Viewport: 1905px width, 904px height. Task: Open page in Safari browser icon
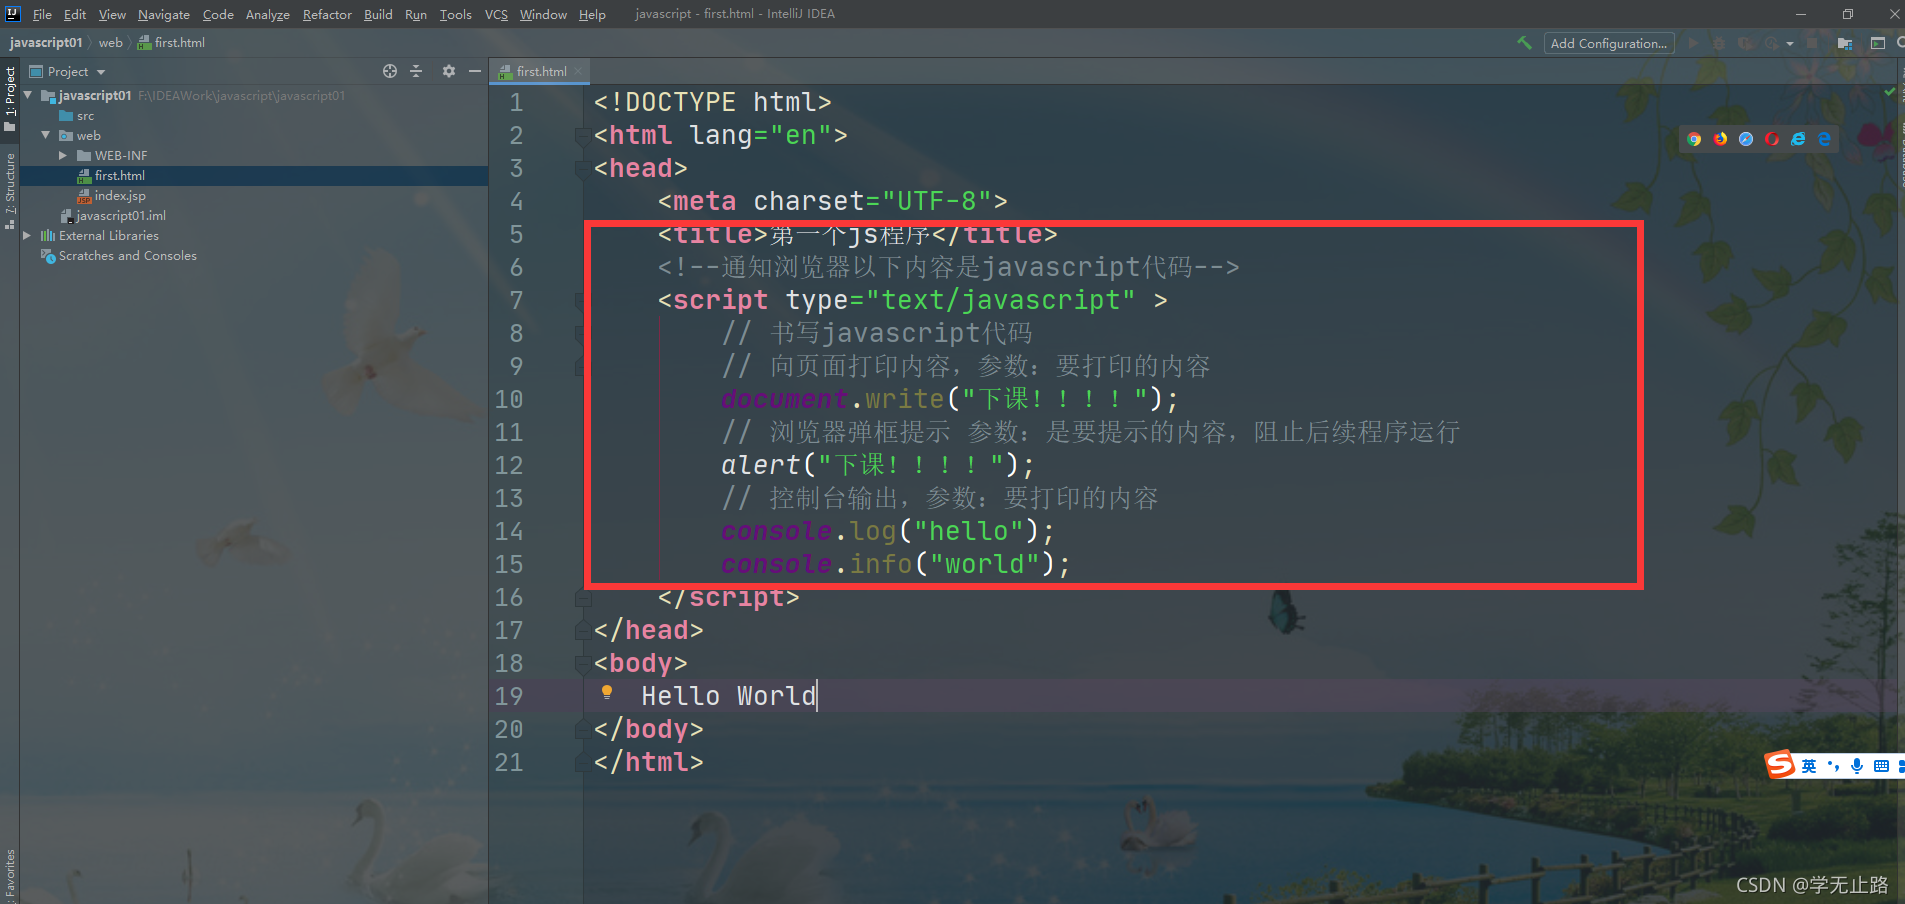(x=1746, y=139)
